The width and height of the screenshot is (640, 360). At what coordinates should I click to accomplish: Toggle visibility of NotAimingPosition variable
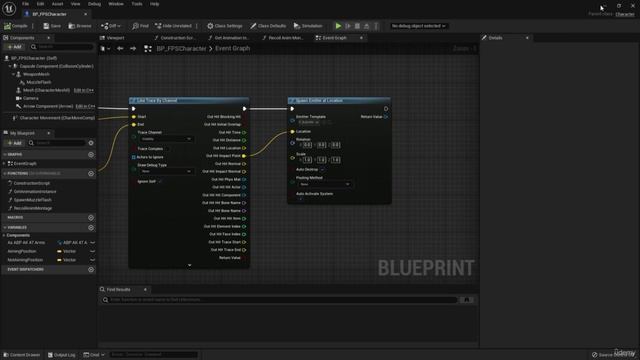[92, 260]
